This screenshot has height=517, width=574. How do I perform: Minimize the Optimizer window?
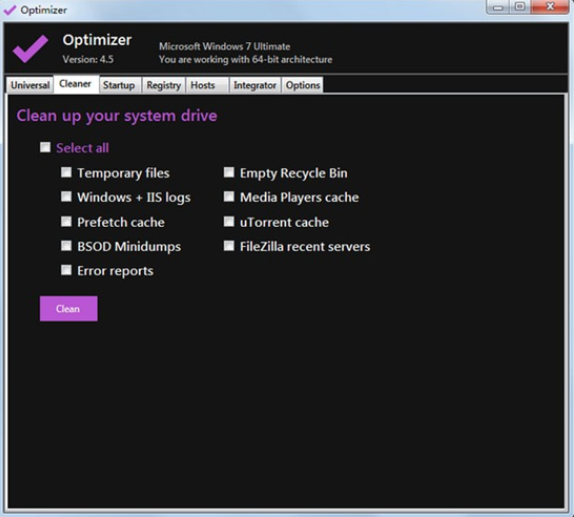(x=498, y=7)
